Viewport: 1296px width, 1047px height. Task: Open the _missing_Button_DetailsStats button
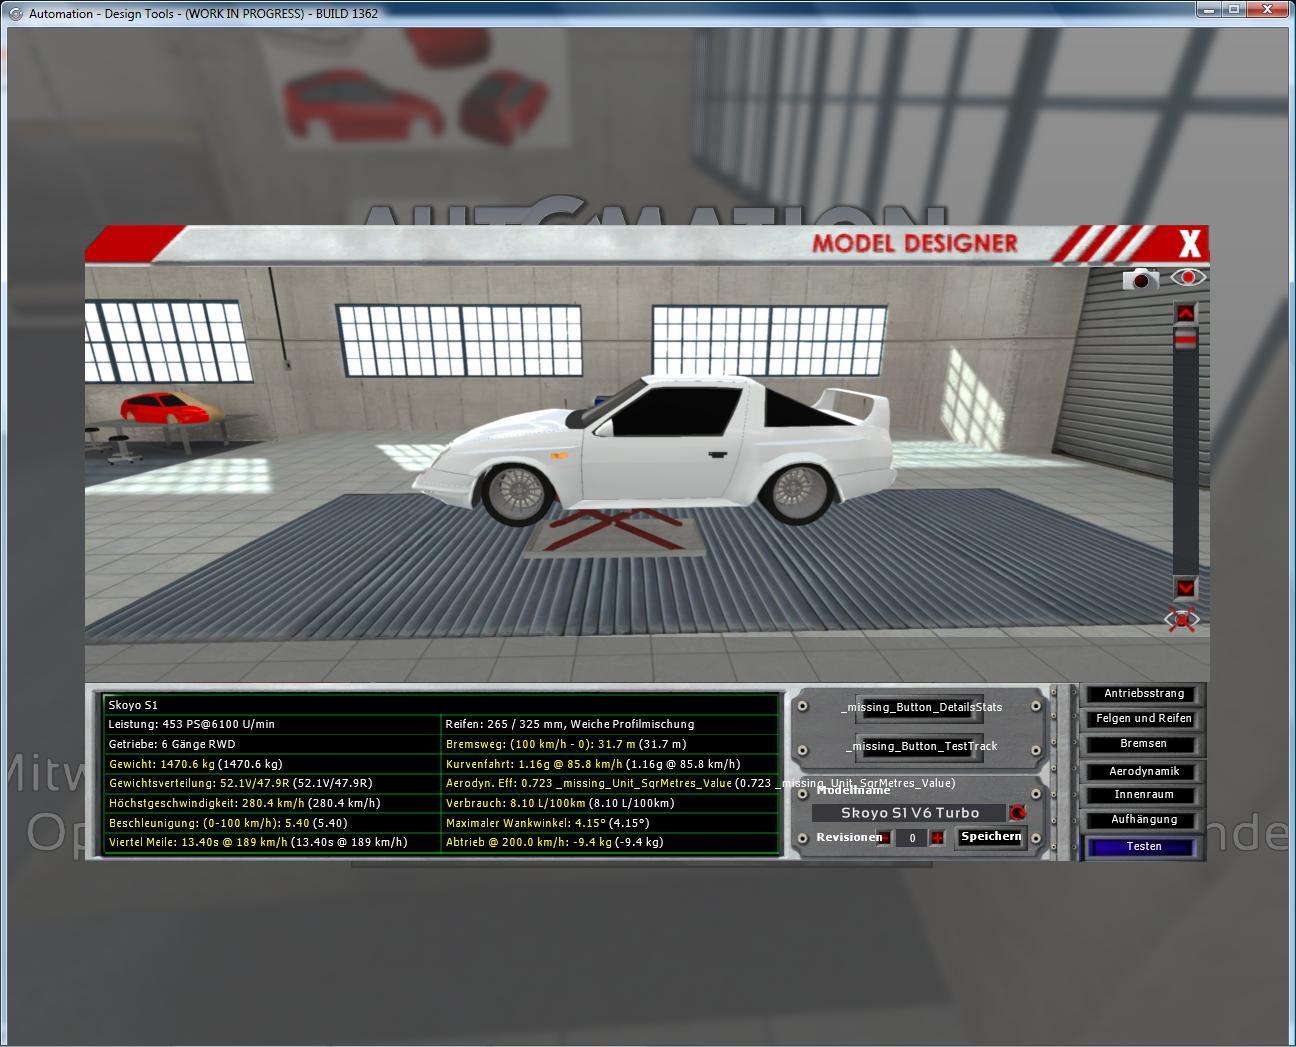[x=921, y=707]
